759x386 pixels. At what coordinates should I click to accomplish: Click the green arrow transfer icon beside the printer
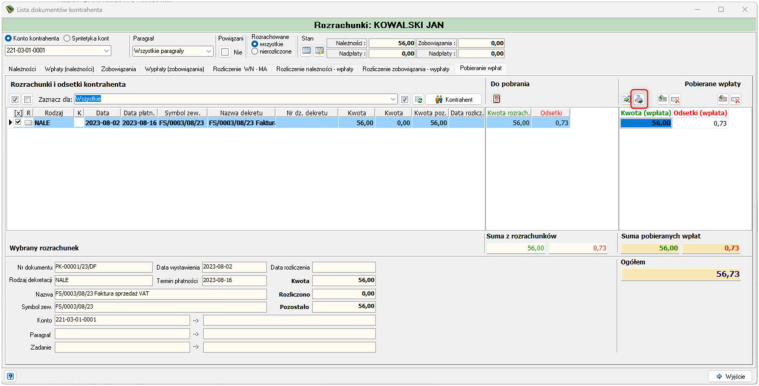(626, 99)
